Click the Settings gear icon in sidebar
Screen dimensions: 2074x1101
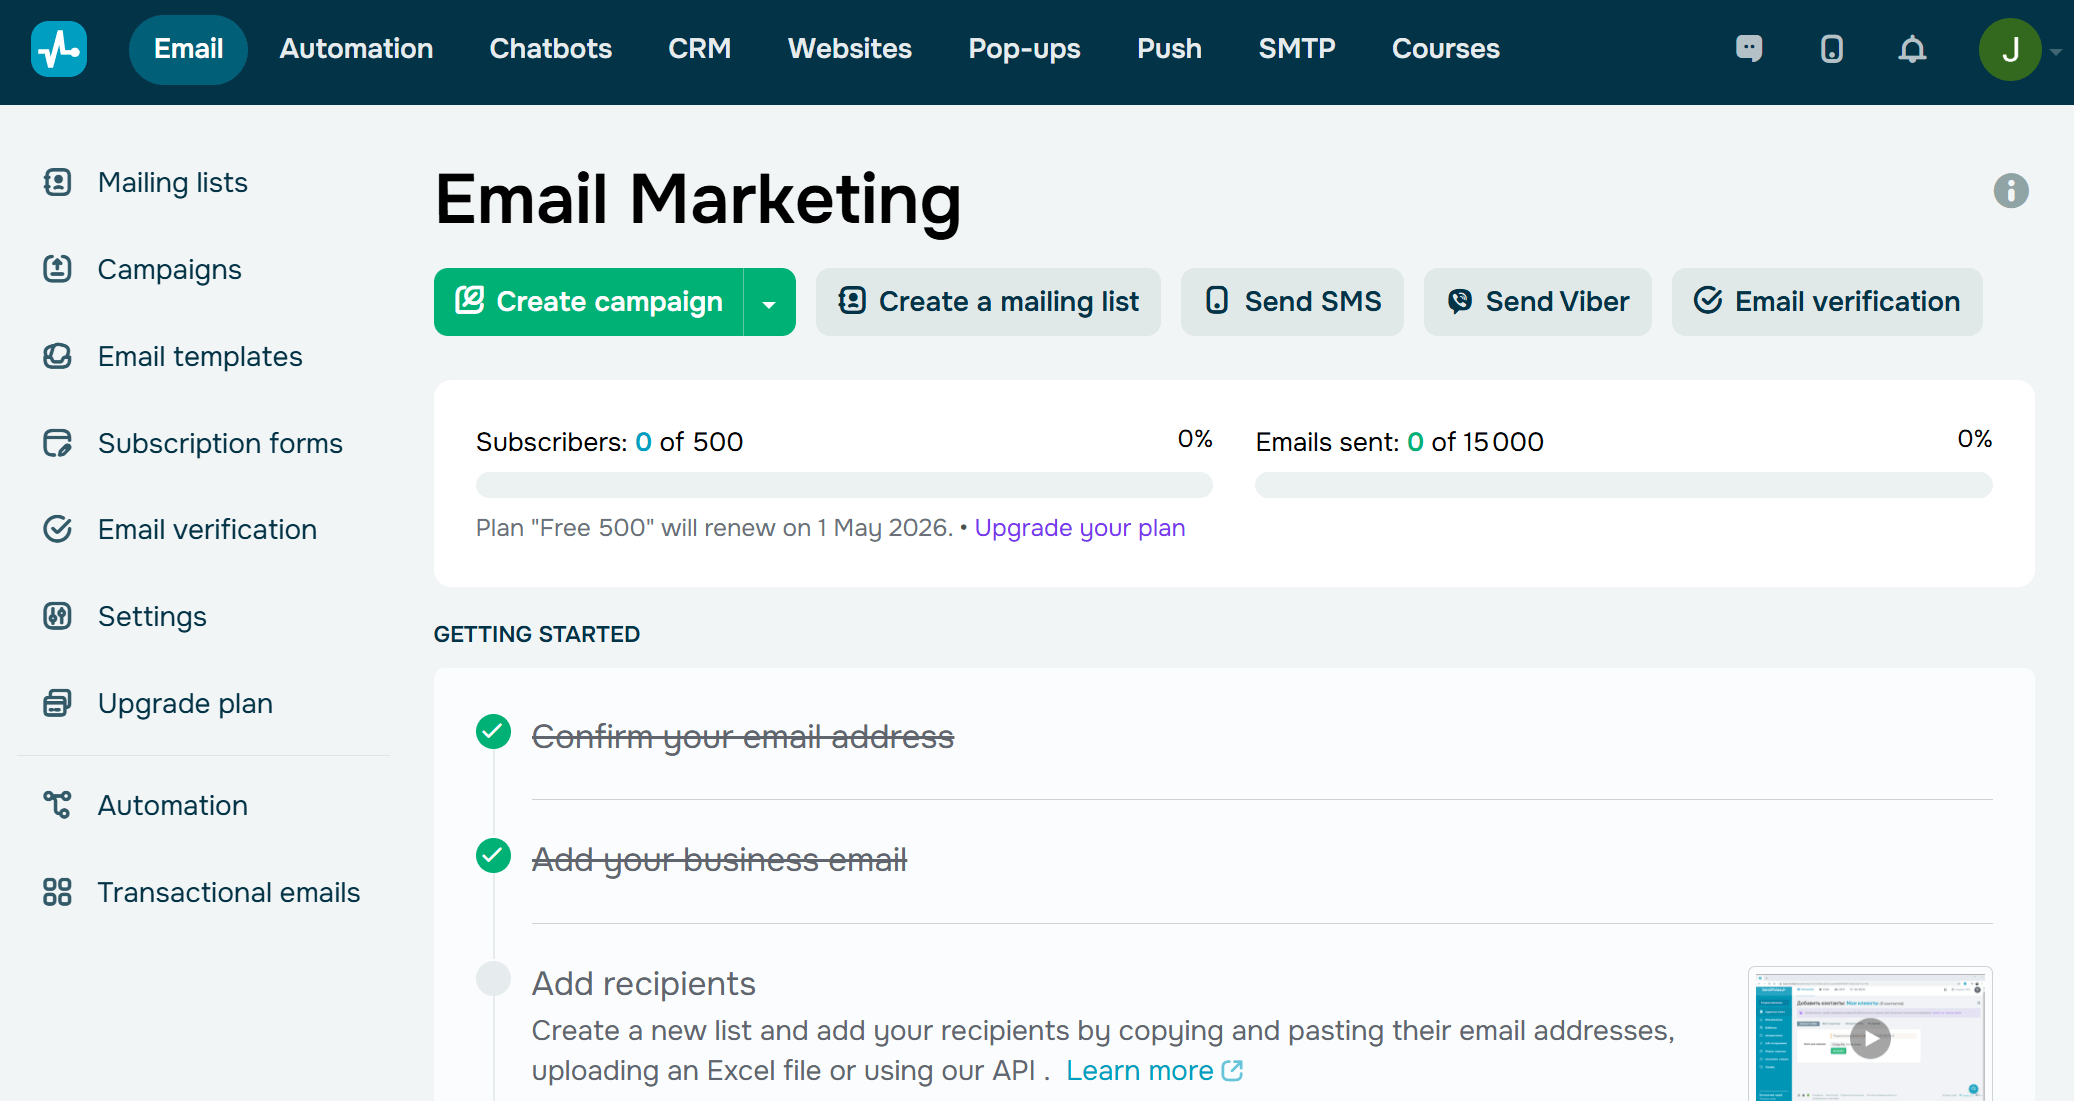coord(58,616)
